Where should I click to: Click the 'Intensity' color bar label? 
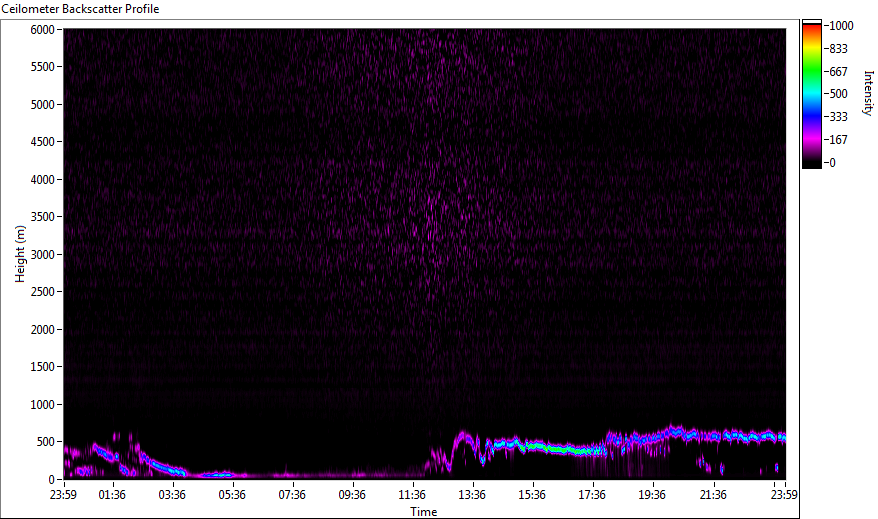tap(868, 93)
